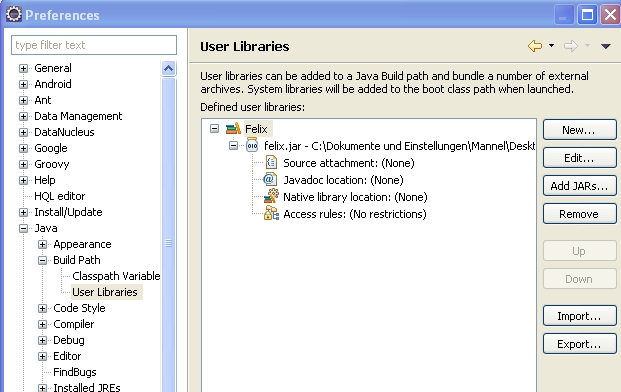Select the Help tree item

click(45, 180)
